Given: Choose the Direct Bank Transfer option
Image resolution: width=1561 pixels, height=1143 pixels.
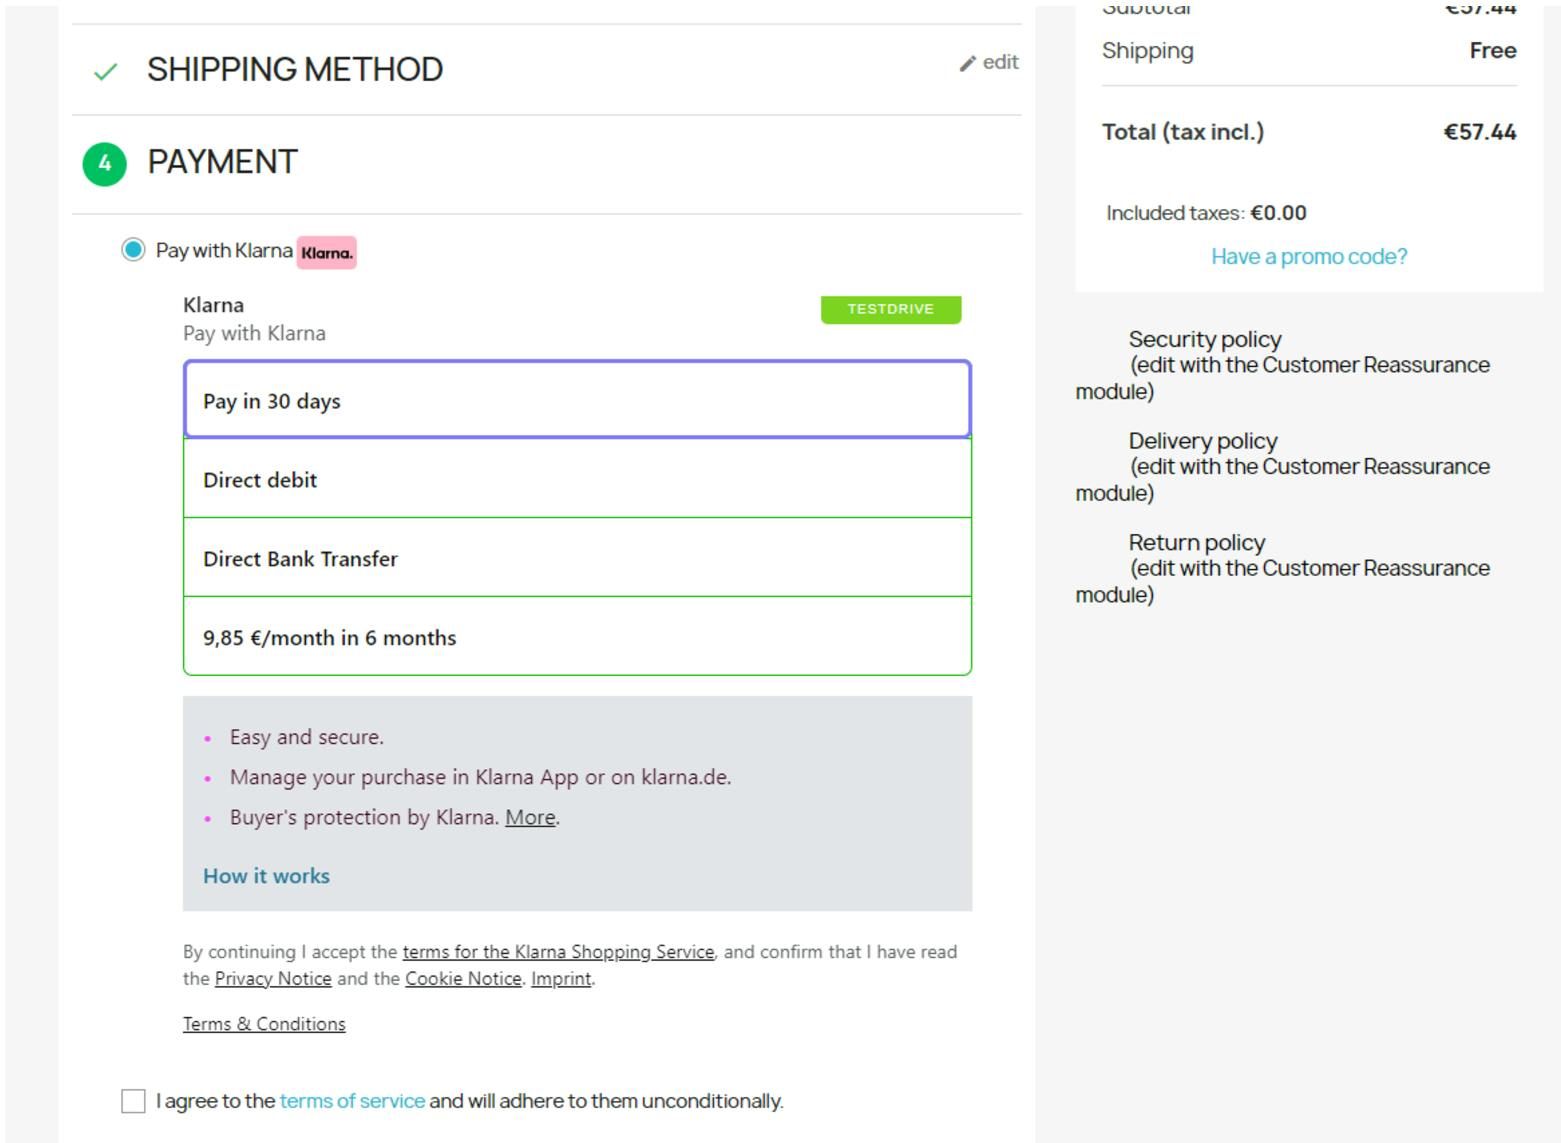Looking at the screenshot, I should coord(577,558).
